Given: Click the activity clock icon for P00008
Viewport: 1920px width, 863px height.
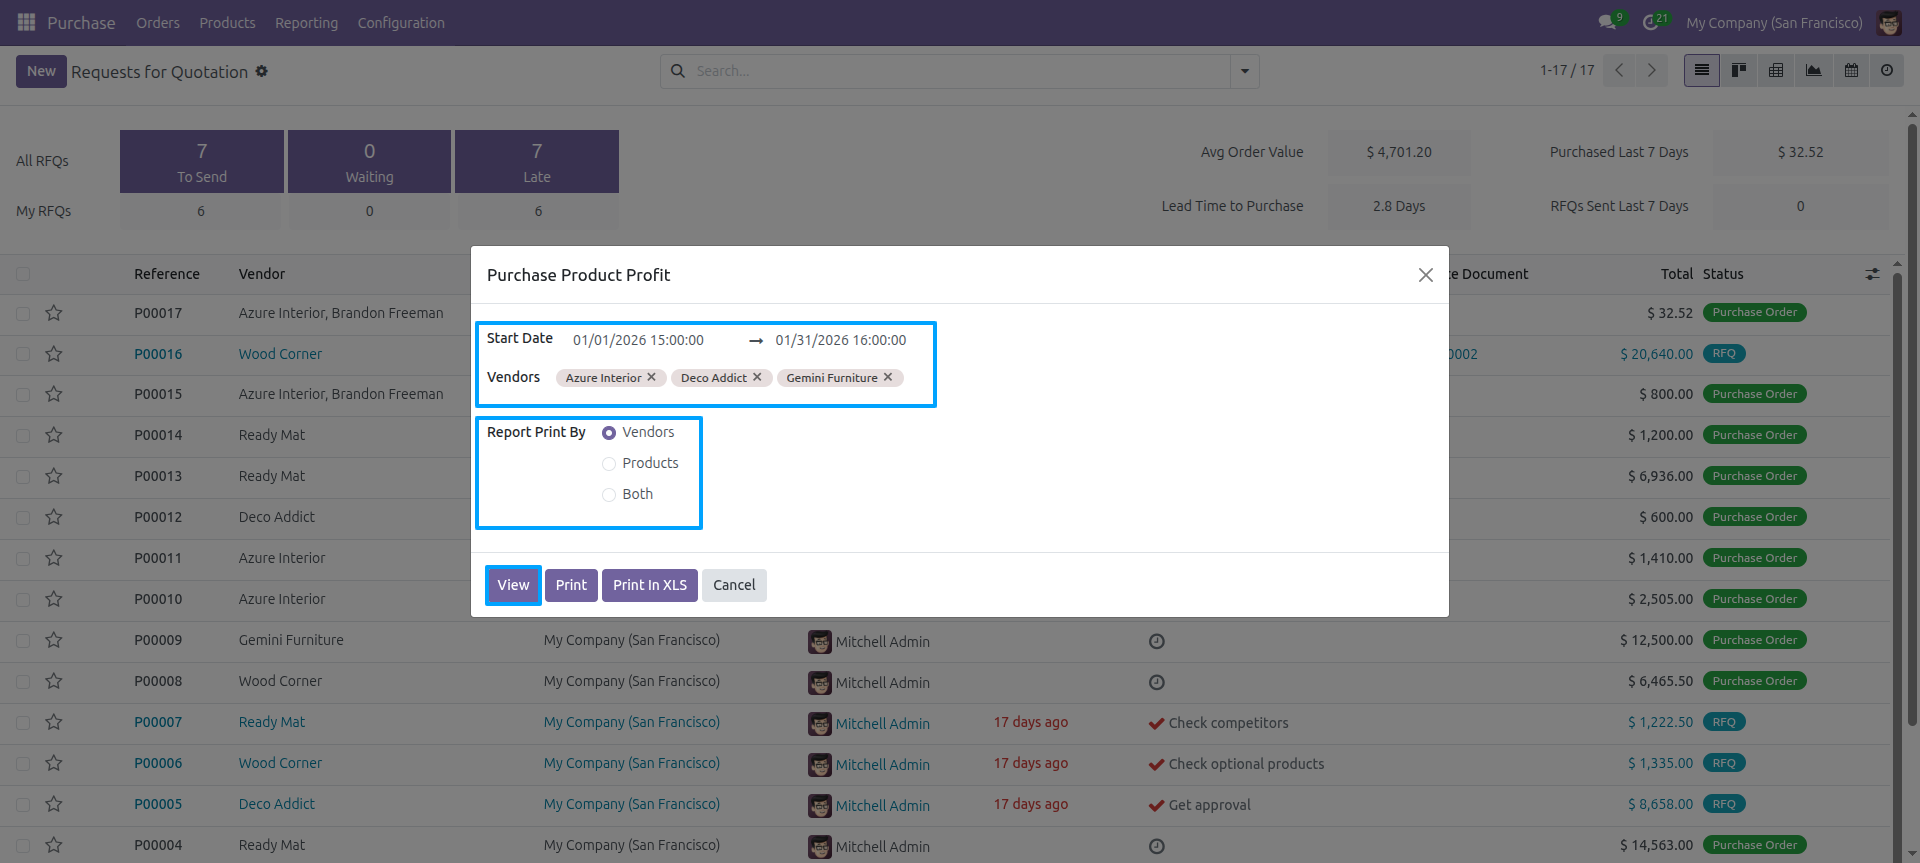Looking at the screenshot, I should [1157, 682].
